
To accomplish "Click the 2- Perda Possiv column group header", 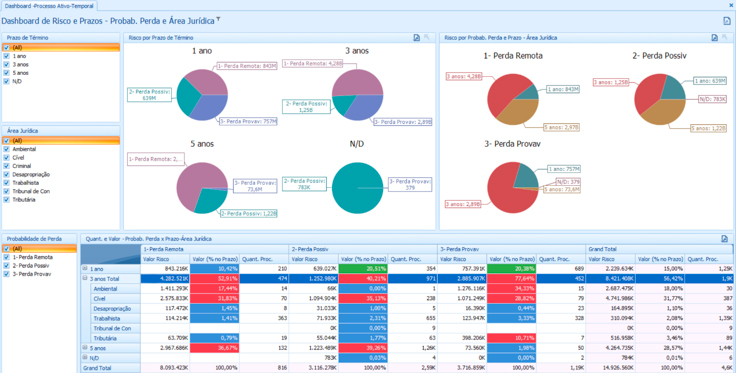I will pyautogui.click(x=363, y=249).
